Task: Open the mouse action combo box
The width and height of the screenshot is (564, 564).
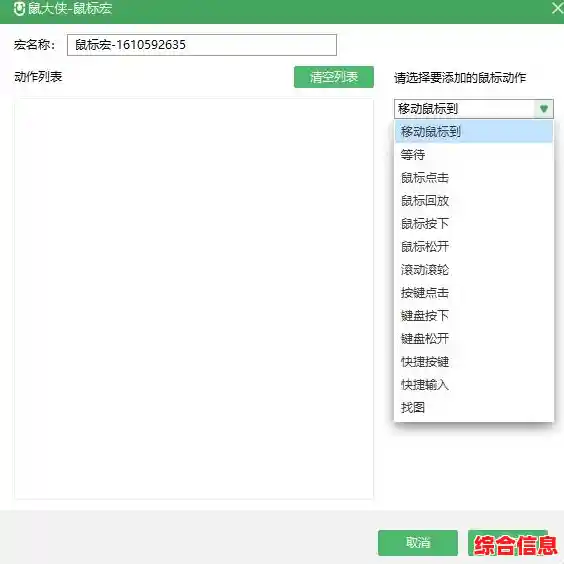Action: click(x=474, y=109)
